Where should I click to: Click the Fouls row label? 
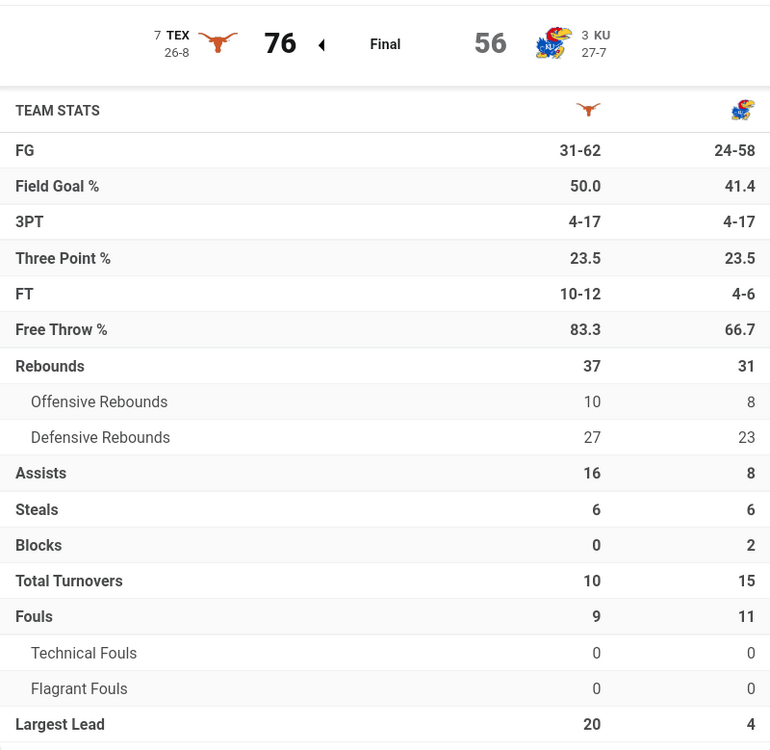click(x=34, y=617)
